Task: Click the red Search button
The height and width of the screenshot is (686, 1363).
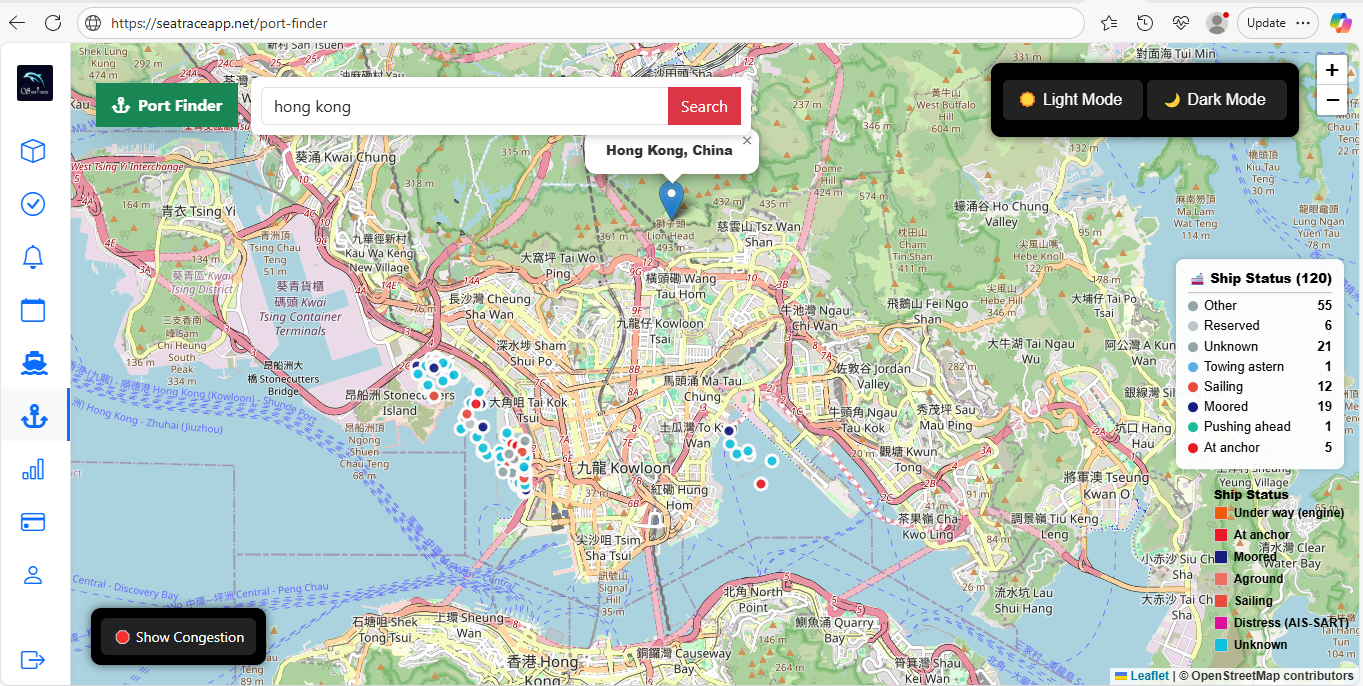Action: (704, 106)
